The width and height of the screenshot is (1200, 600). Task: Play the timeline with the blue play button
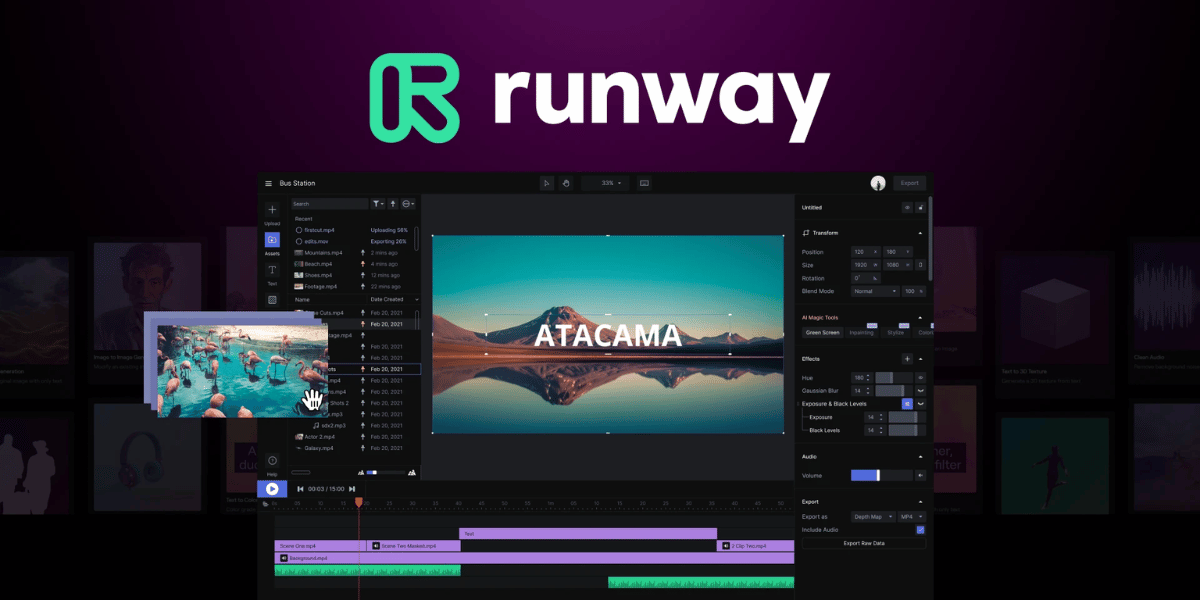[272, 489]
